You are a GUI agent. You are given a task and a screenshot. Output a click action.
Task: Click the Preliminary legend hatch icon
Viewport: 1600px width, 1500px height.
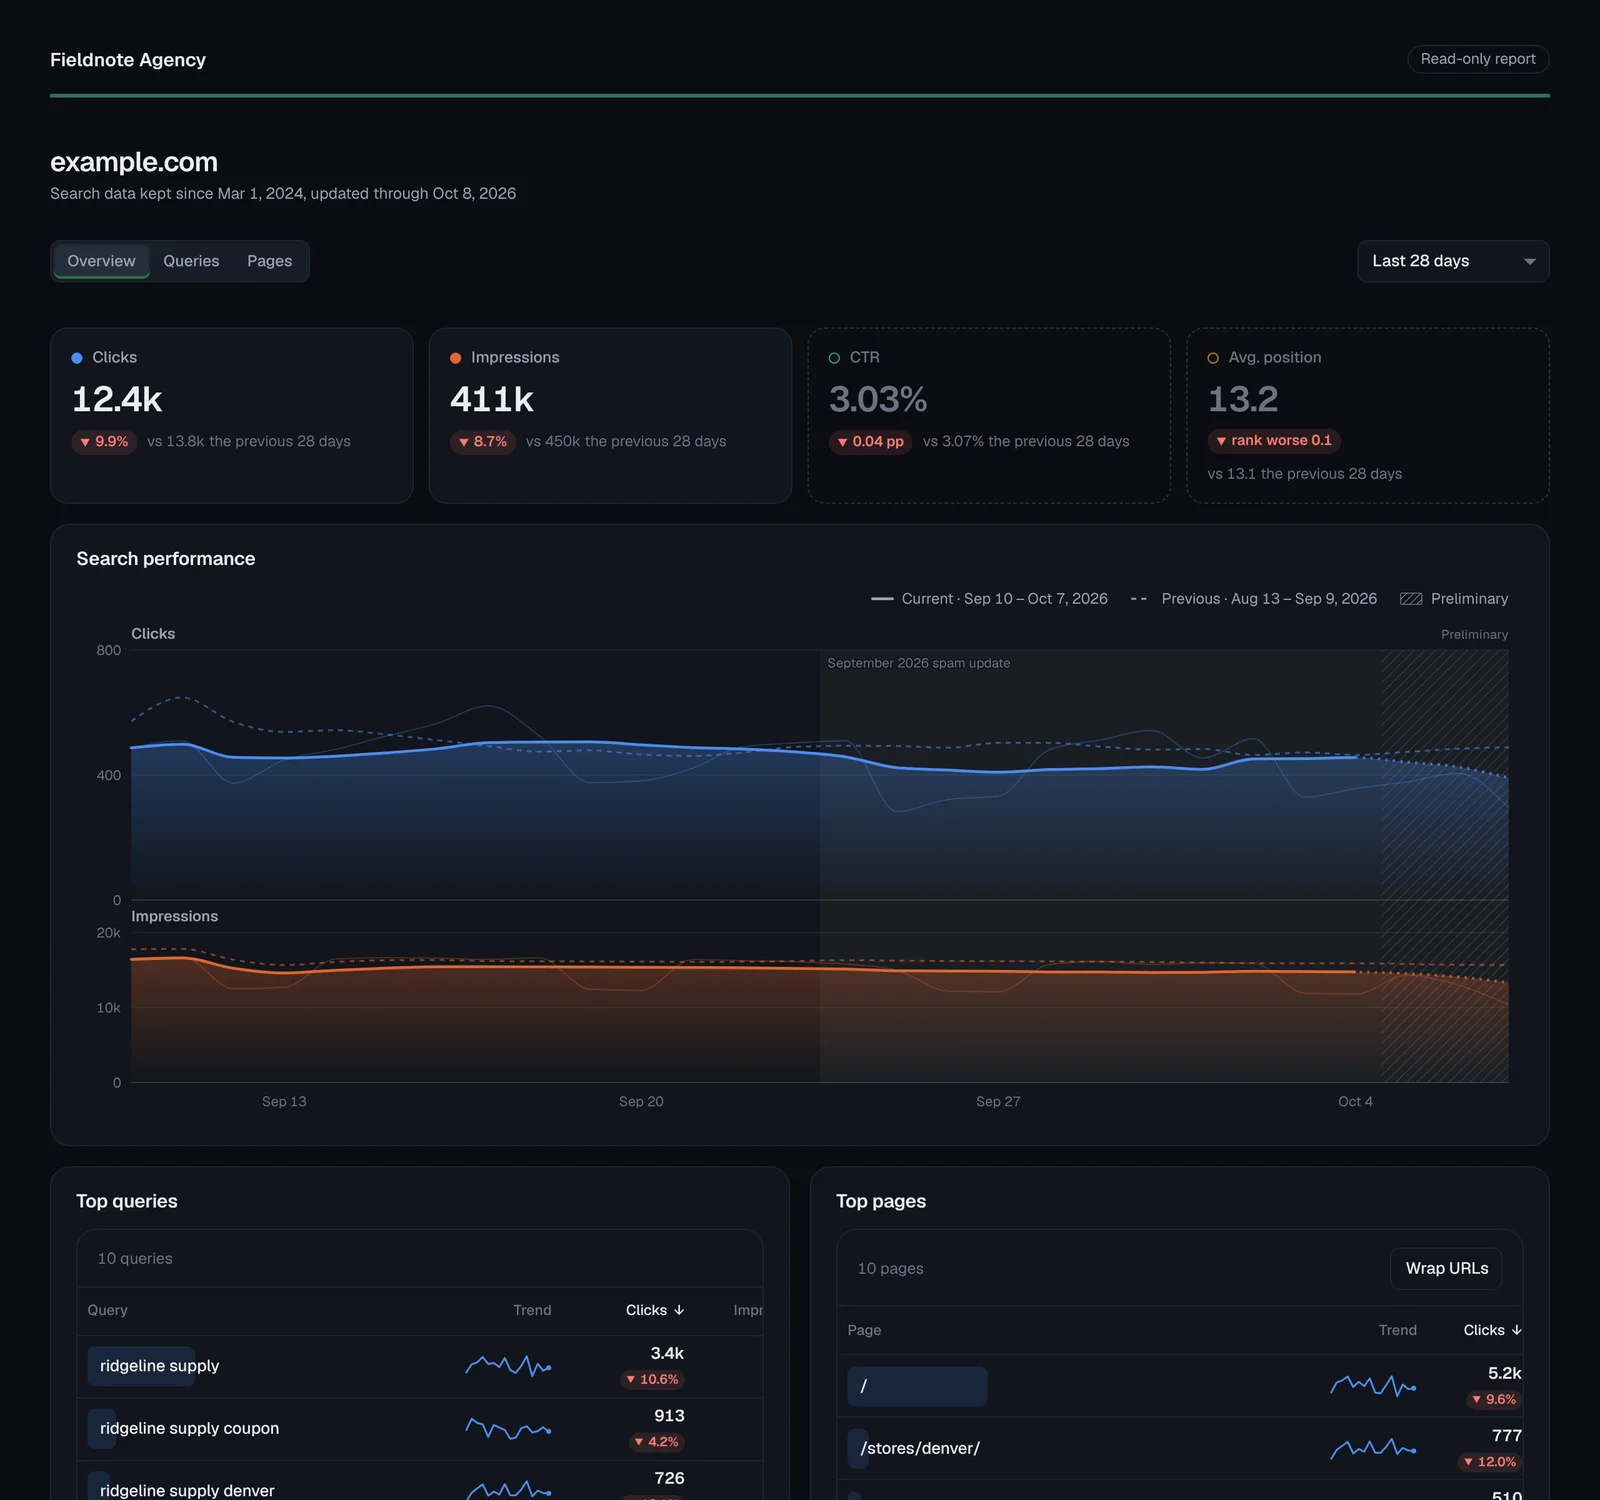(1411, 598)
